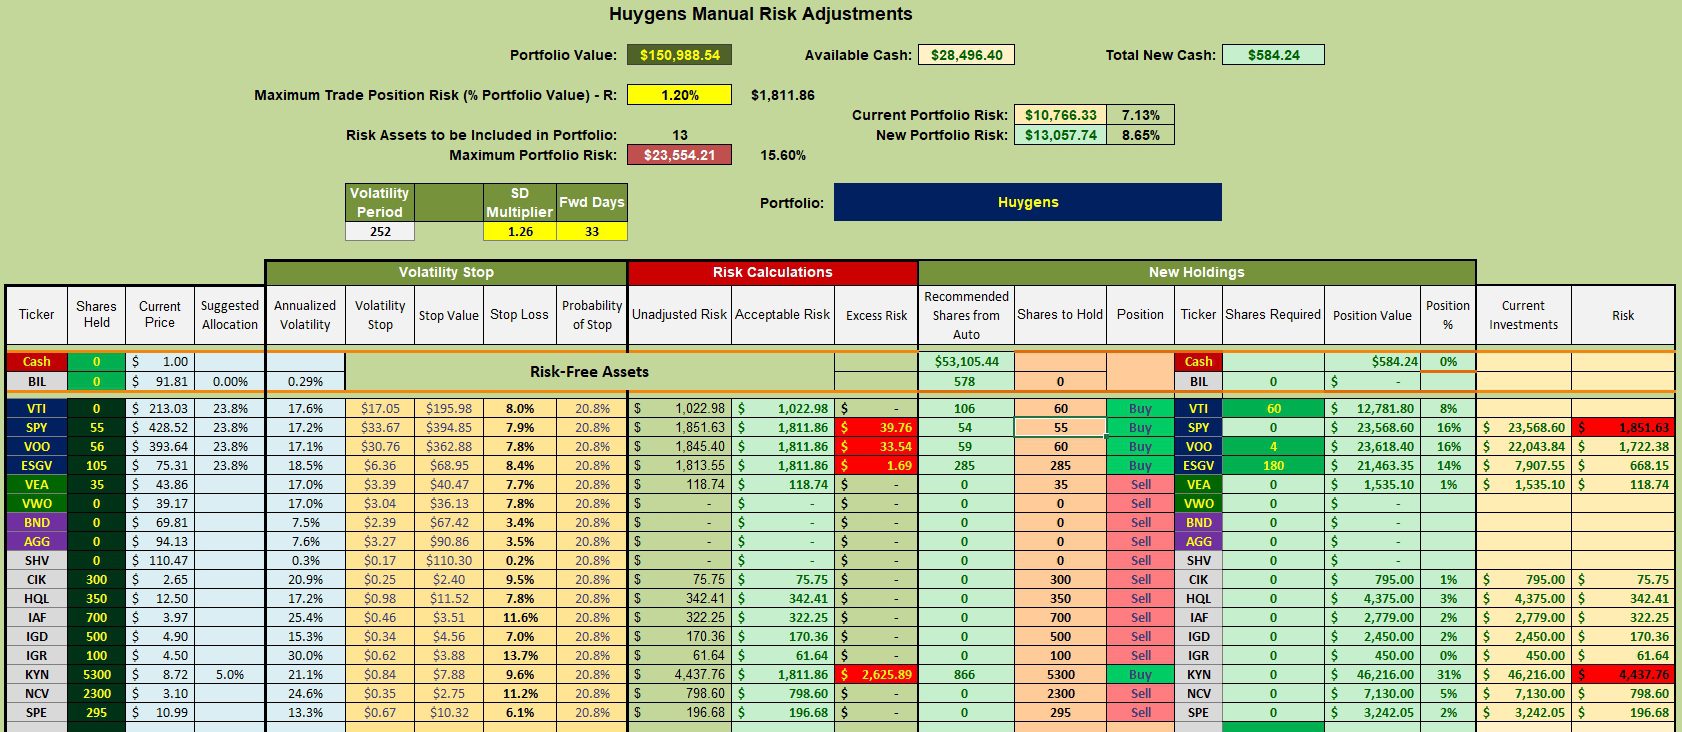
Task: Edit the 1.20% maximum trade risk cell
Action: coord(680,95)
